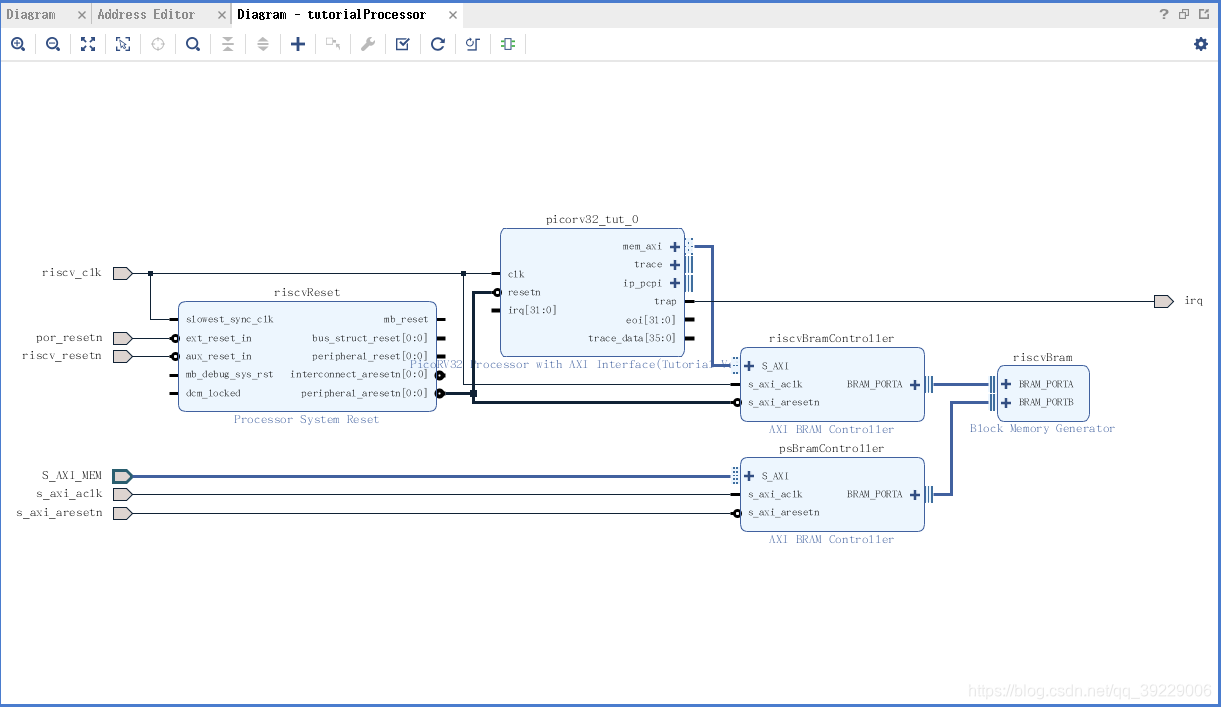The height and width of the screenshot is (709, 1221).
Task: Select the riscv_resetn input port
Action: click(122, 356)
